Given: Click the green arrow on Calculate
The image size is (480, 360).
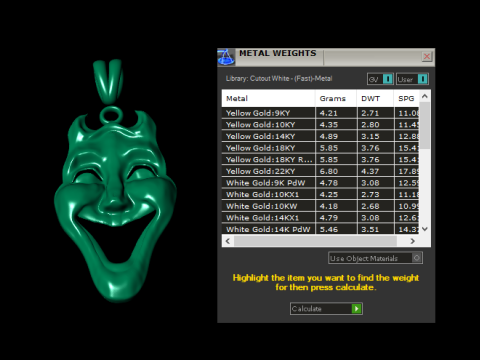Looking at the screenshot, I should (x=357, y=309).
